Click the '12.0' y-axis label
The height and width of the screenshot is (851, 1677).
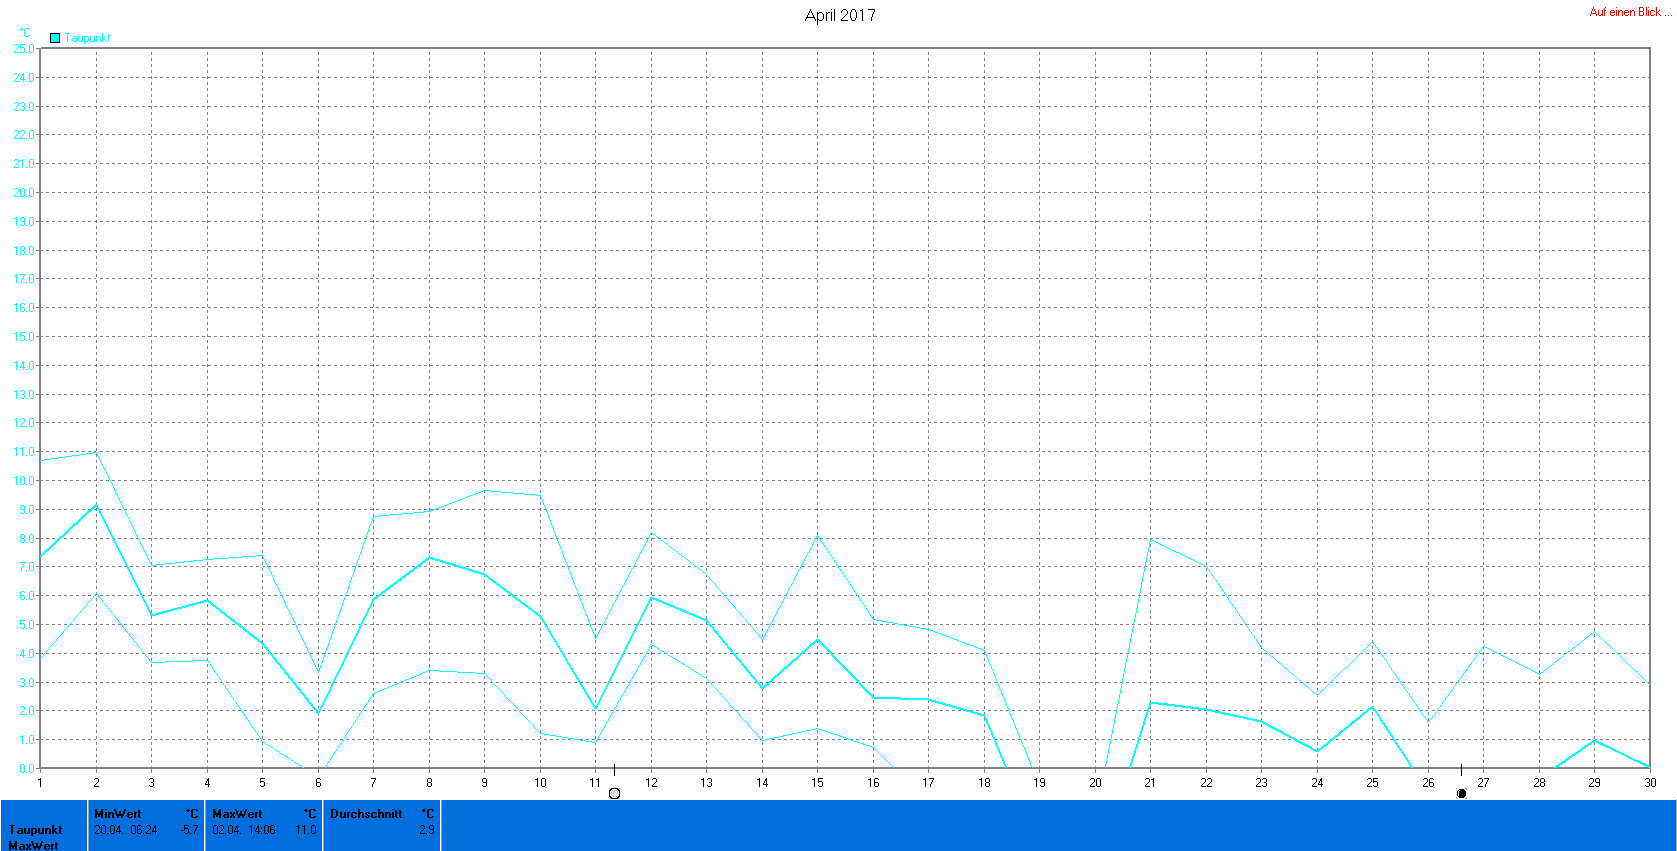tap(24, 423)
